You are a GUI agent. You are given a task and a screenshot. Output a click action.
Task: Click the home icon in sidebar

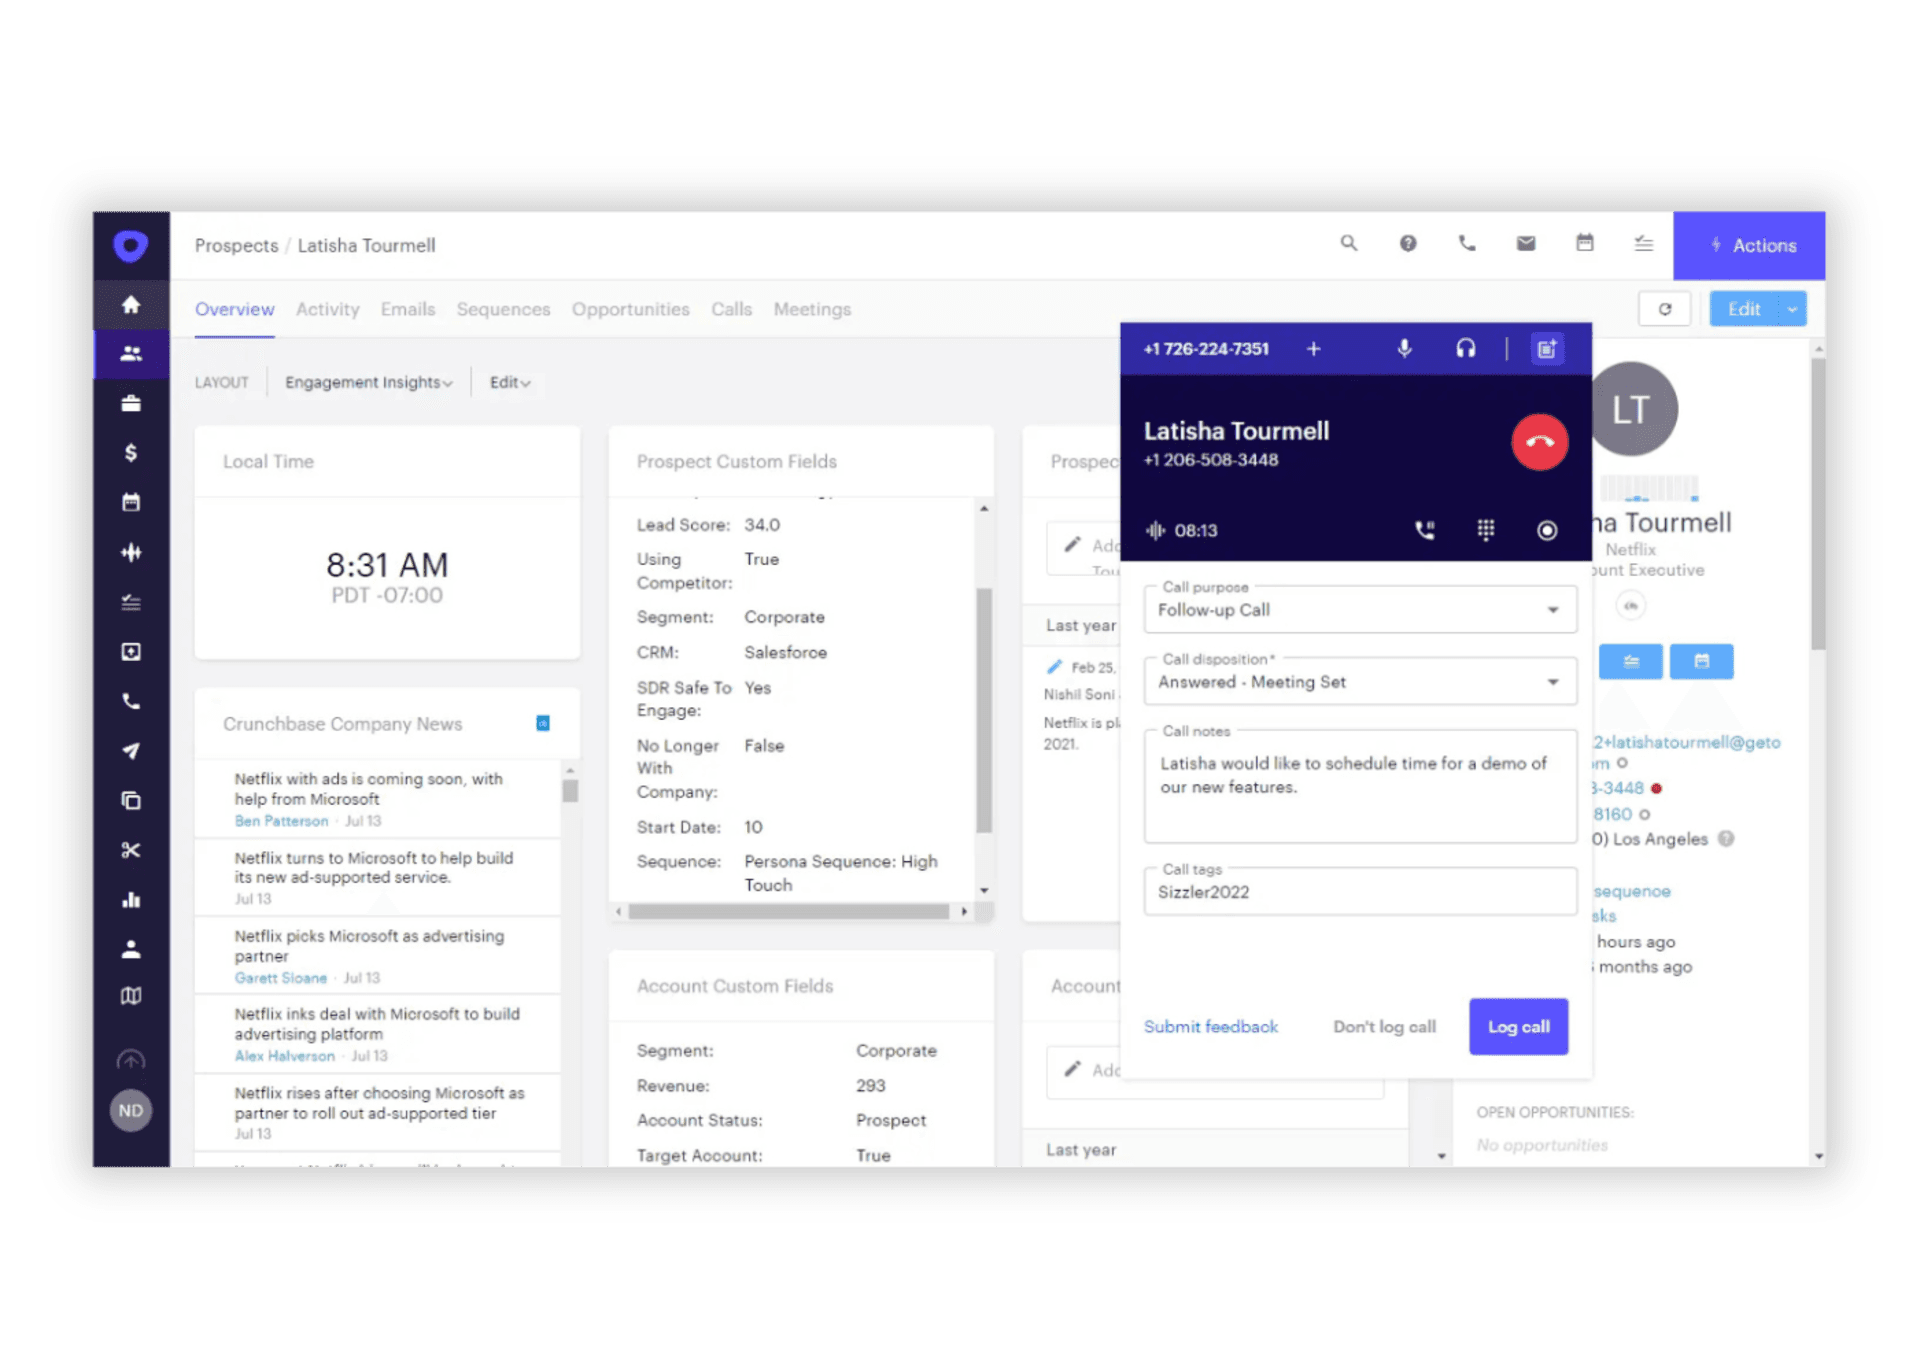tap(131, 304)
